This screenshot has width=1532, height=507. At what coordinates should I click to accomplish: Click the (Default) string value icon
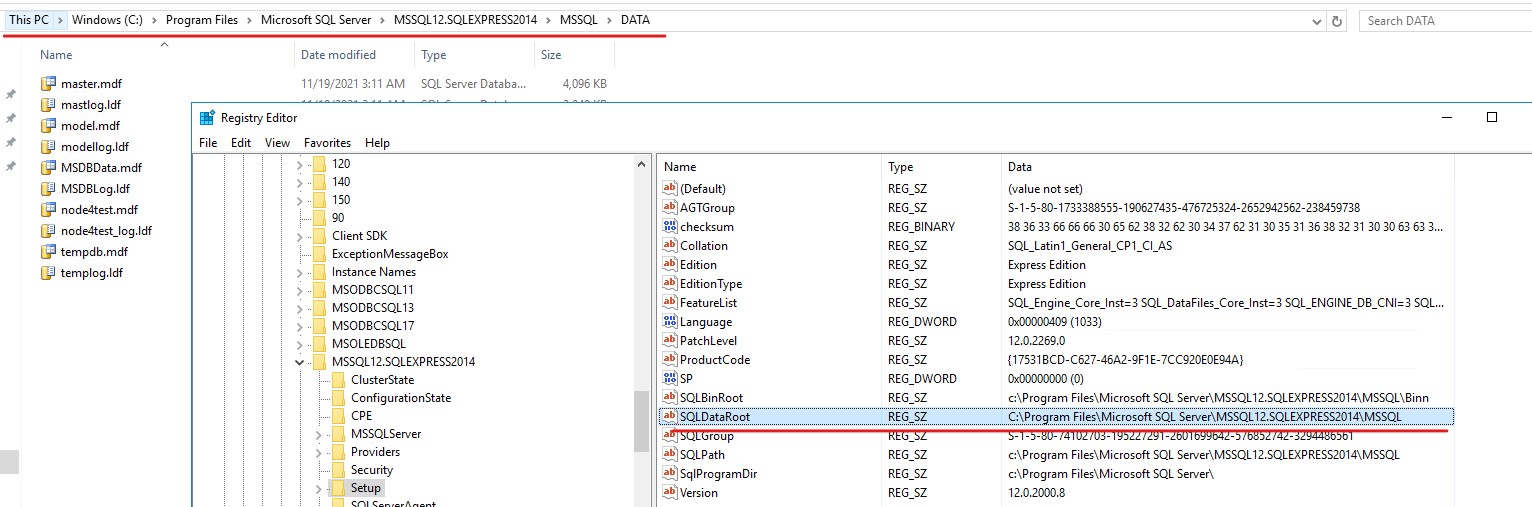(670, 189)
